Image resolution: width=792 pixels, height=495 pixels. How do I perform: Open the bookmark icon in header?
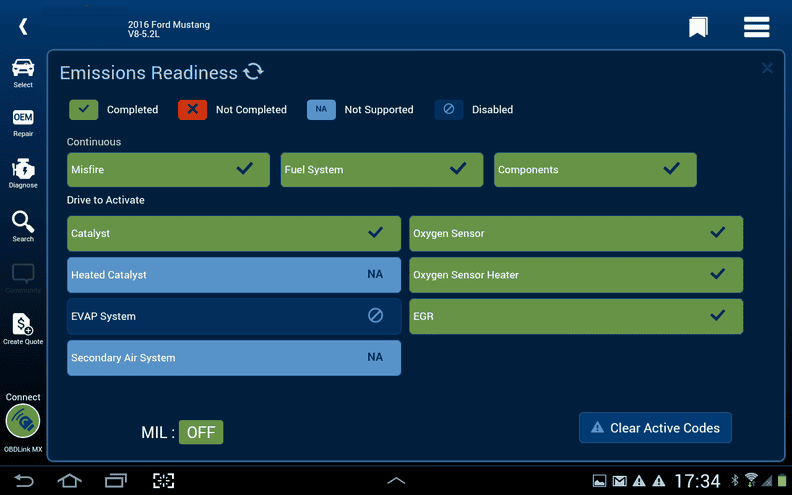point(698,27)
